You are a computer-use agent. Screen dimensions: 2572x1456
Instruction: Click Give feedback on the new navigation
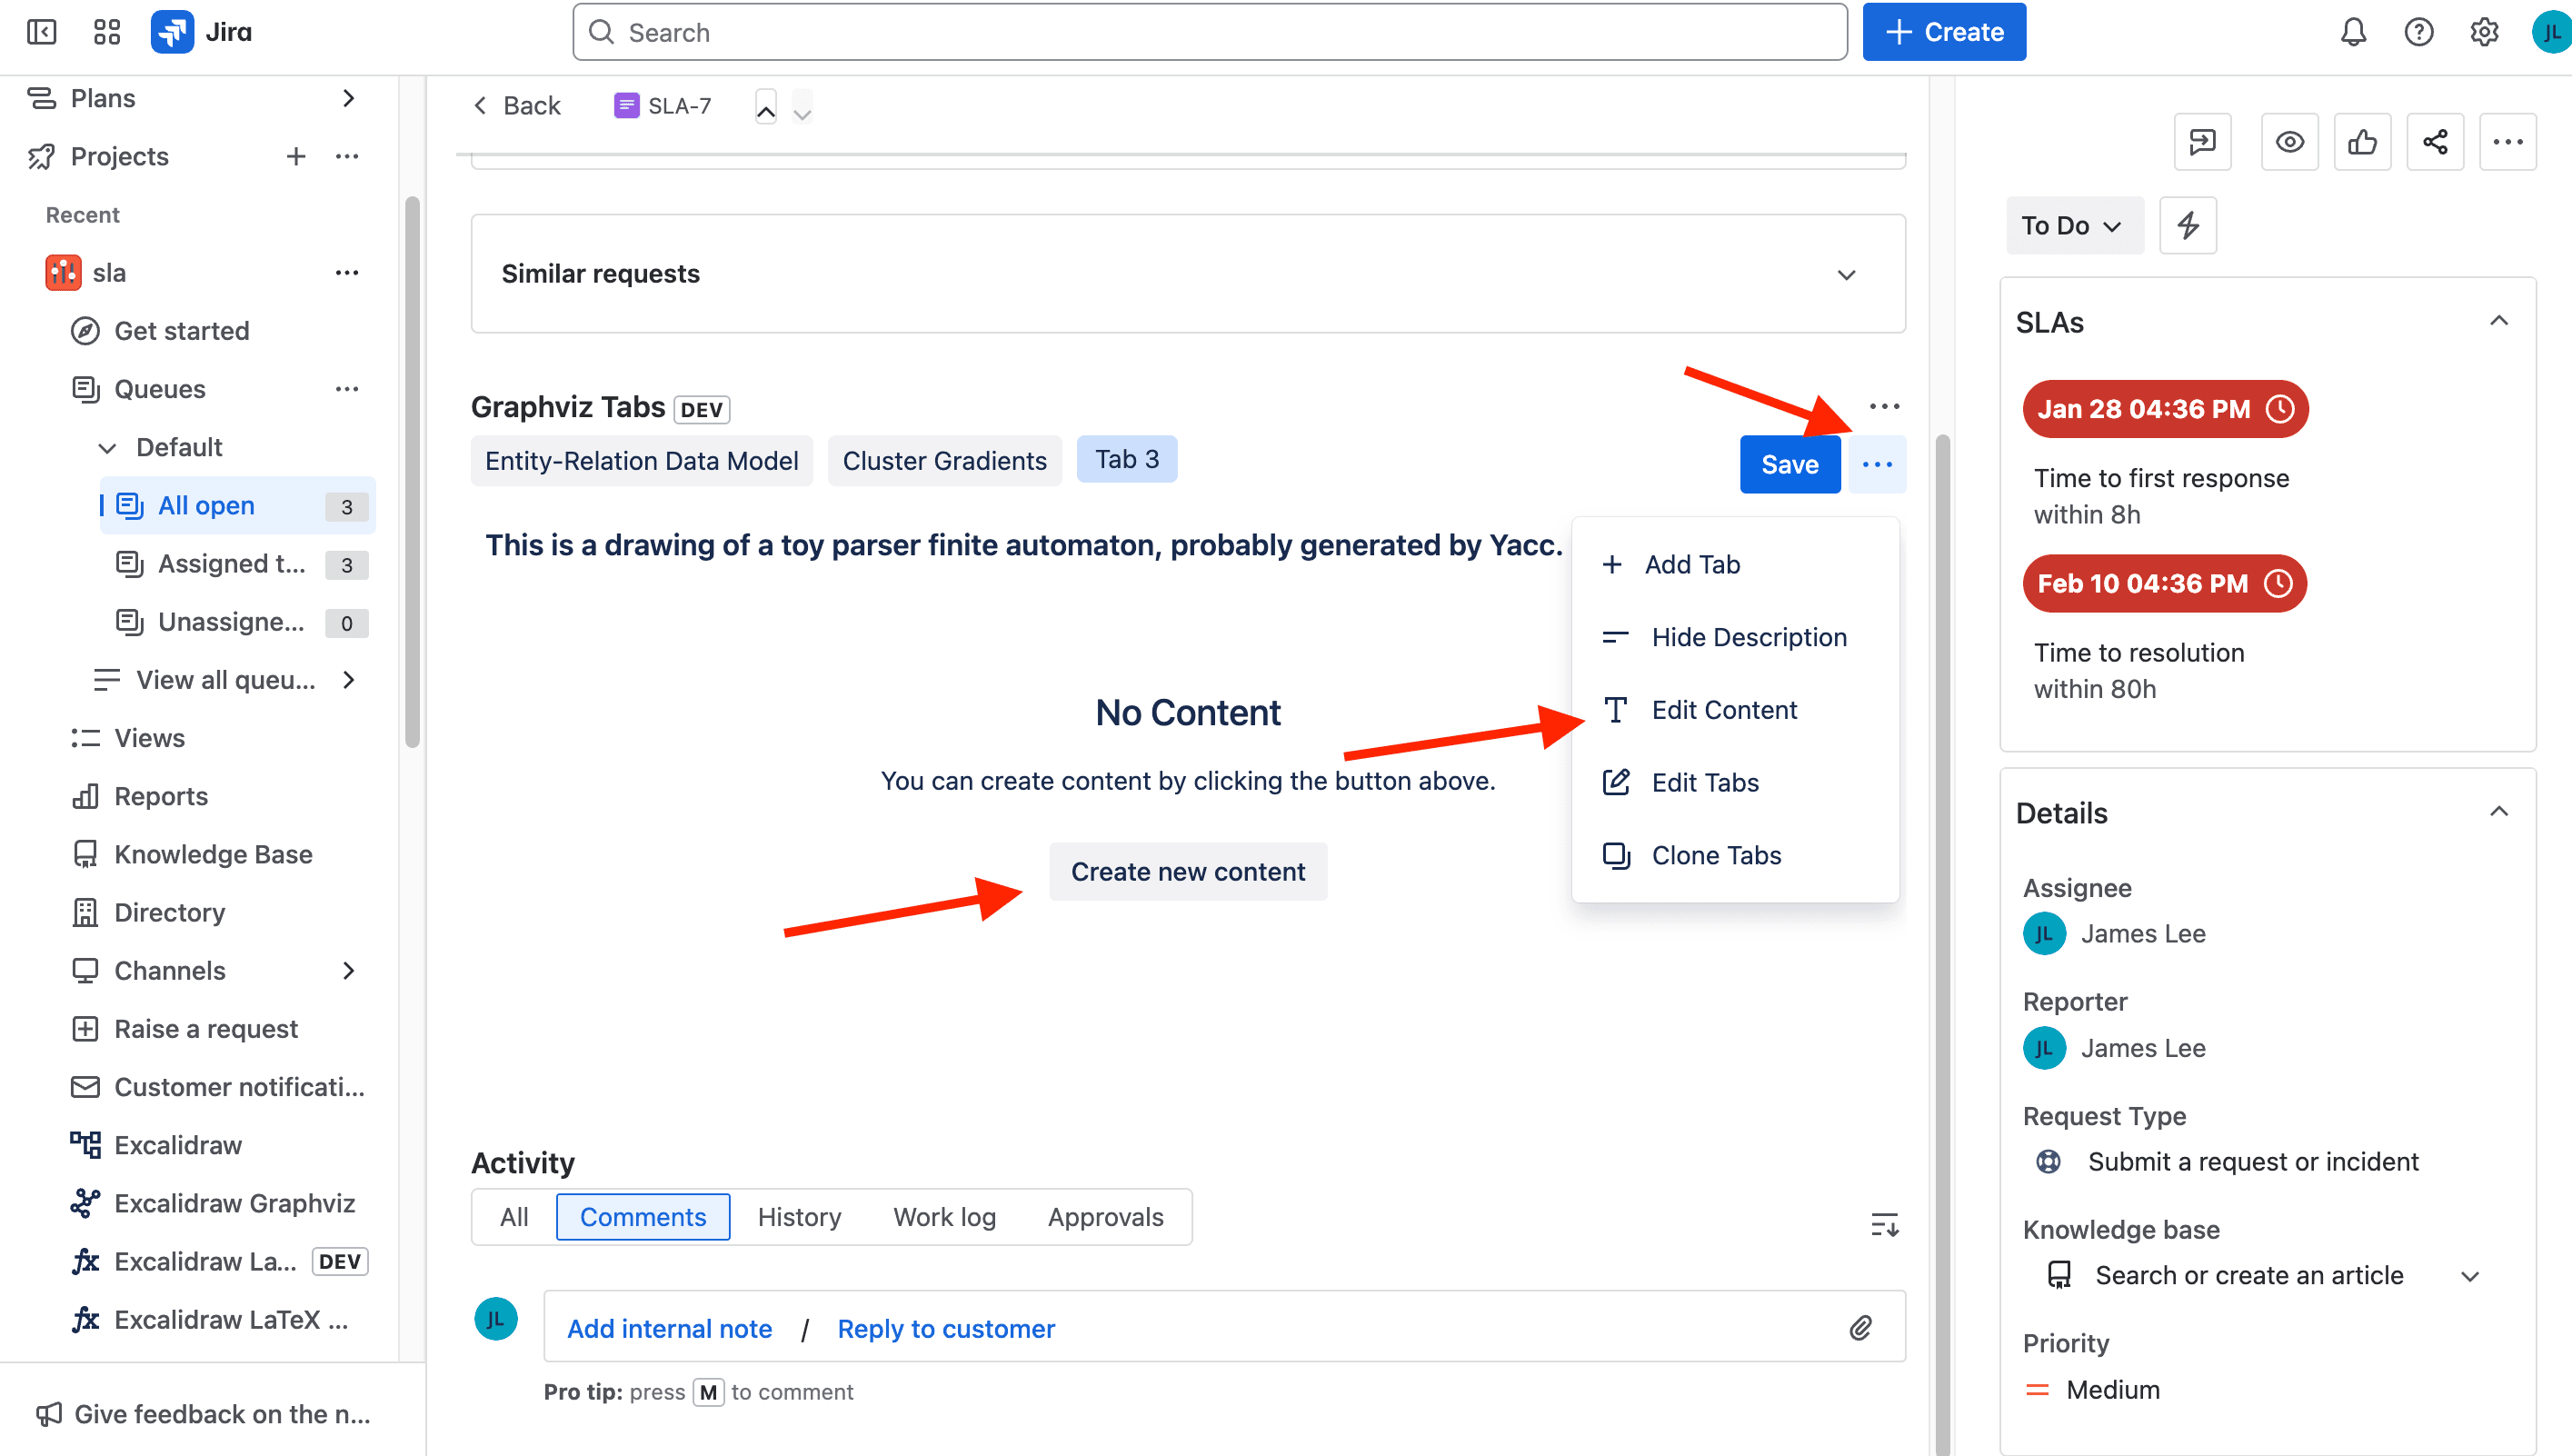pos(204,1413)
